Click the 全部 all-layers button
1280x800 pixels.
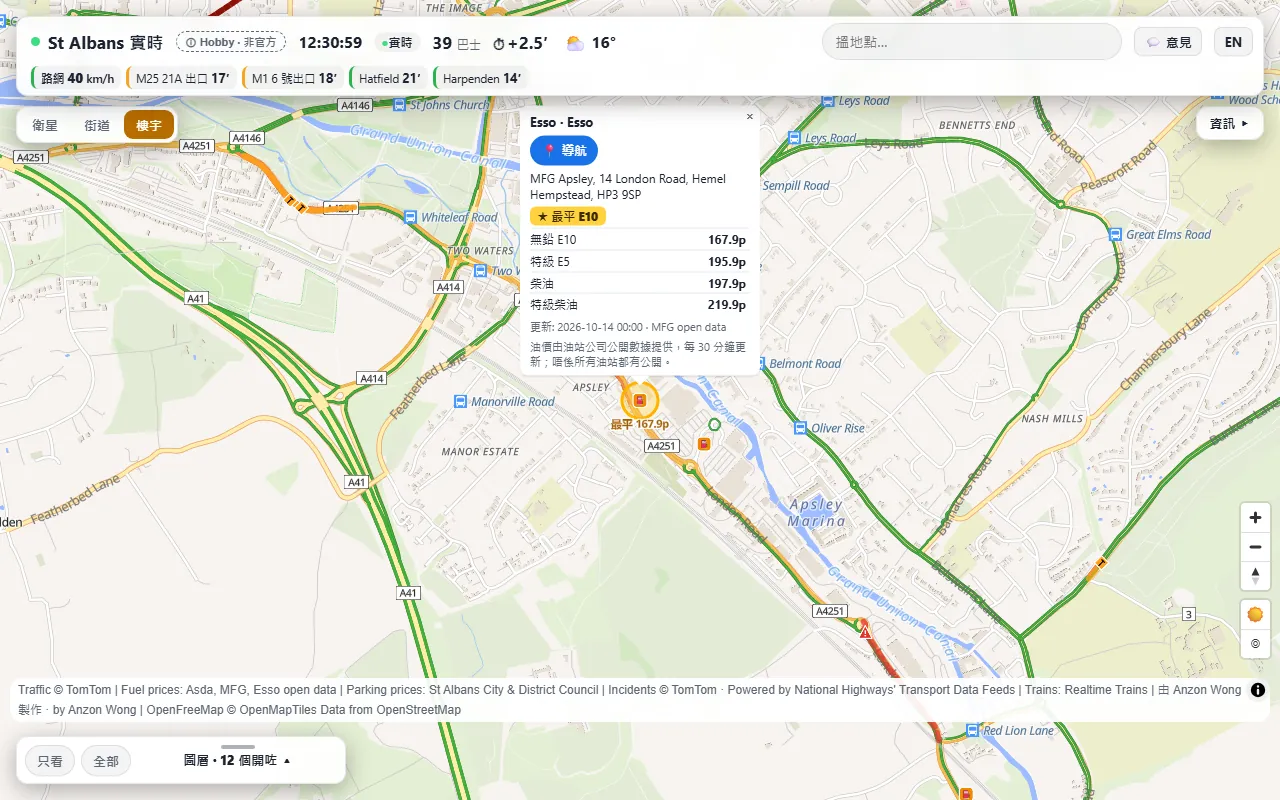pyautogui.click(x=106, y=761)
